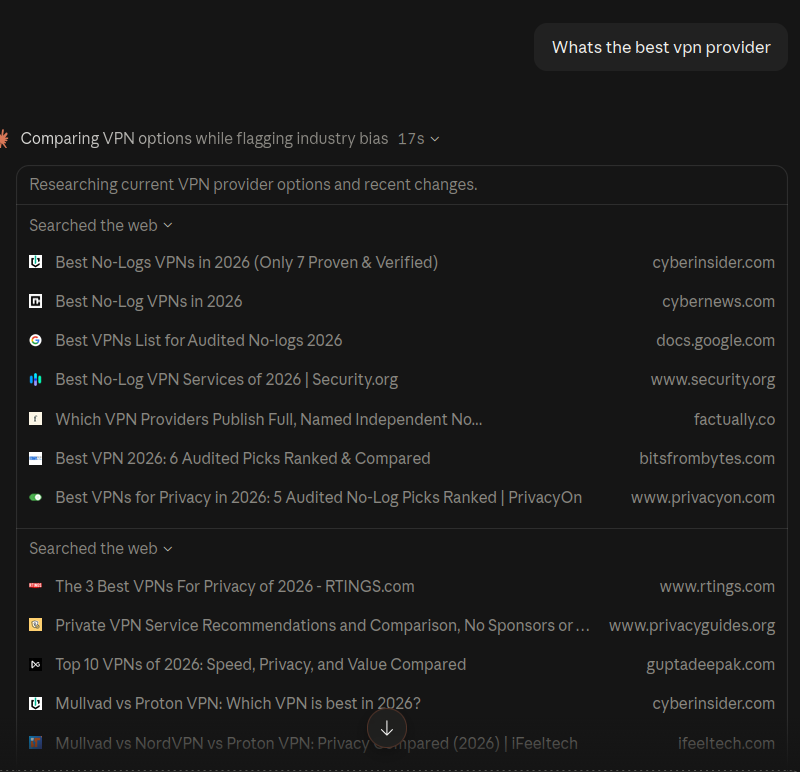Click the www.security.org domain text
This screenshot has height=772, width=800.
tap(713, 380)
